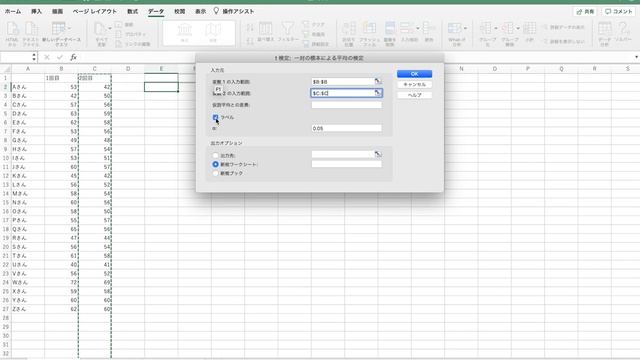Click the Text to Columns icon
Viewport: 640px width, 360px height.
[x=349, y=29]
